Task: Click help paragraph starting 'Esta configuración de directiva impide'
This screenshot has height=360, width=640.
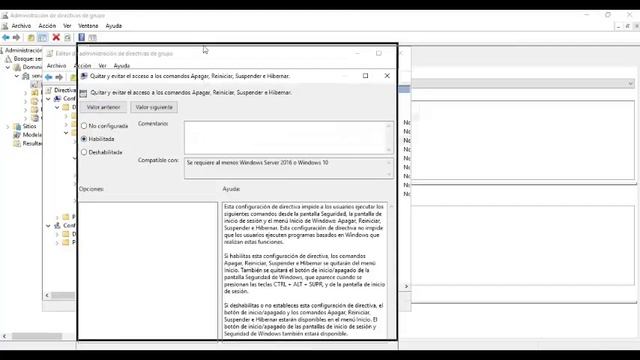Action: point(304,224)
